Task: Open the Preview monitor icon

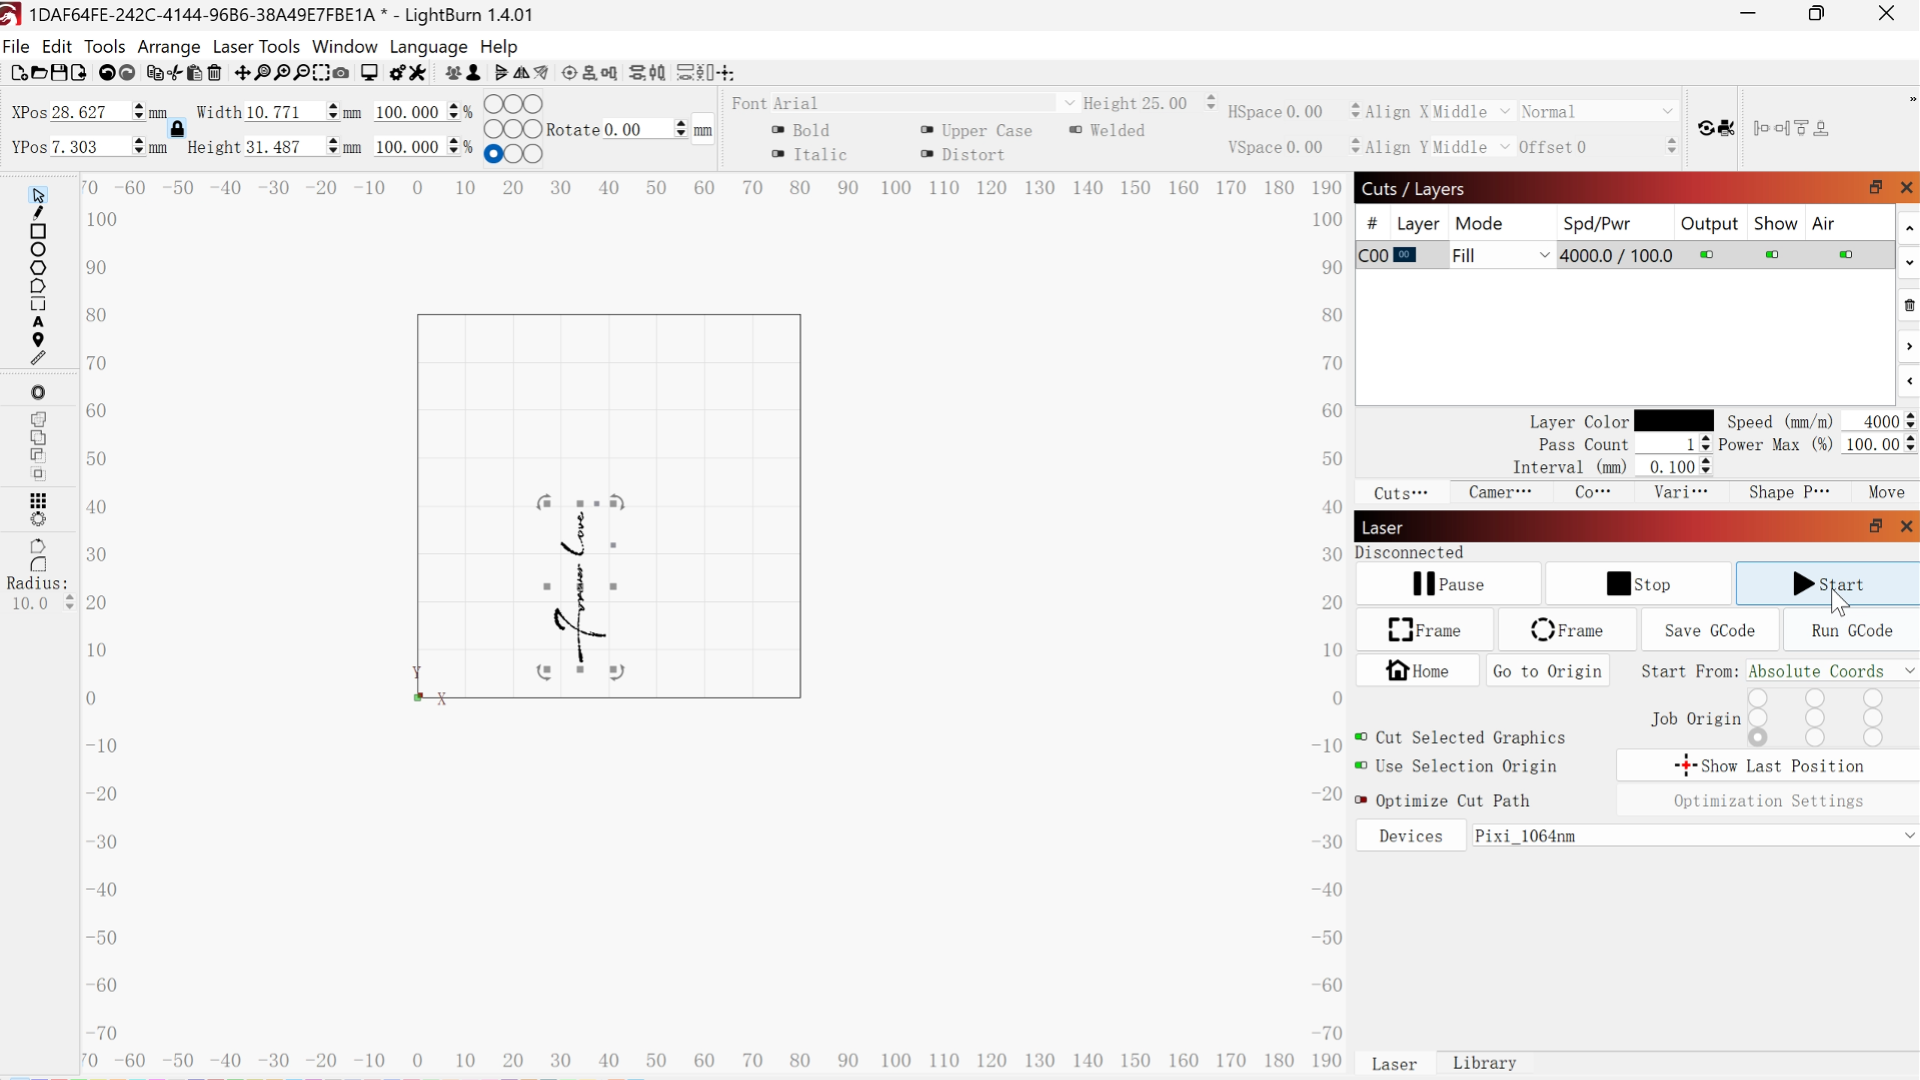Action: [x=369, y=73]
